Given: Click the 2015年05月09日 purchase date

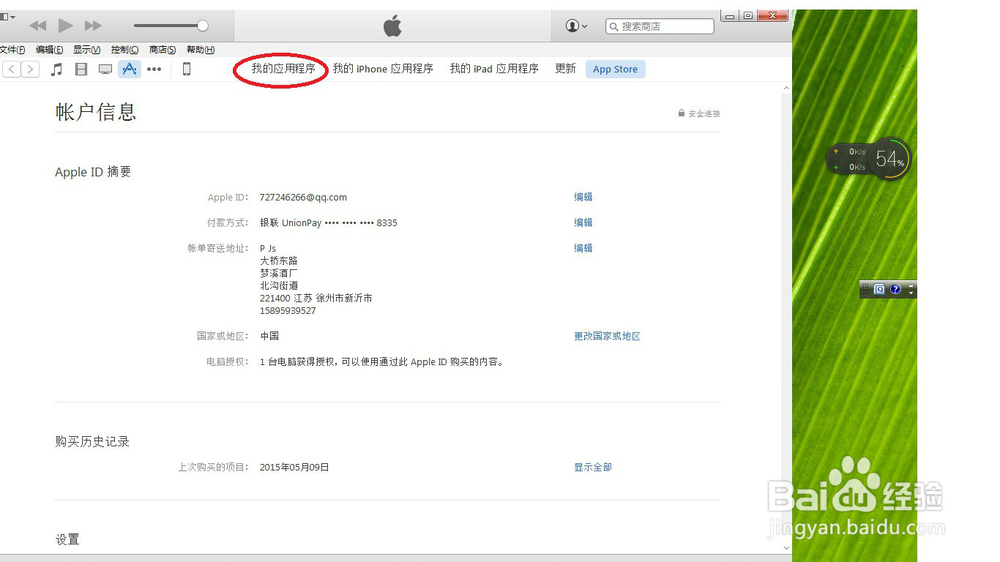Looking at the screenshot, I should click(294, 468).
